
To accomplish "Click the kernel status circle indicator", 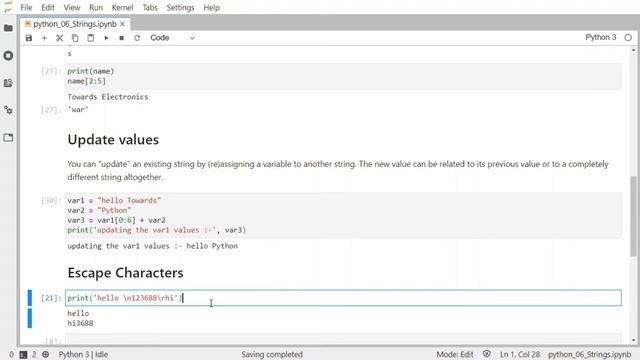I will pos(628,38).
